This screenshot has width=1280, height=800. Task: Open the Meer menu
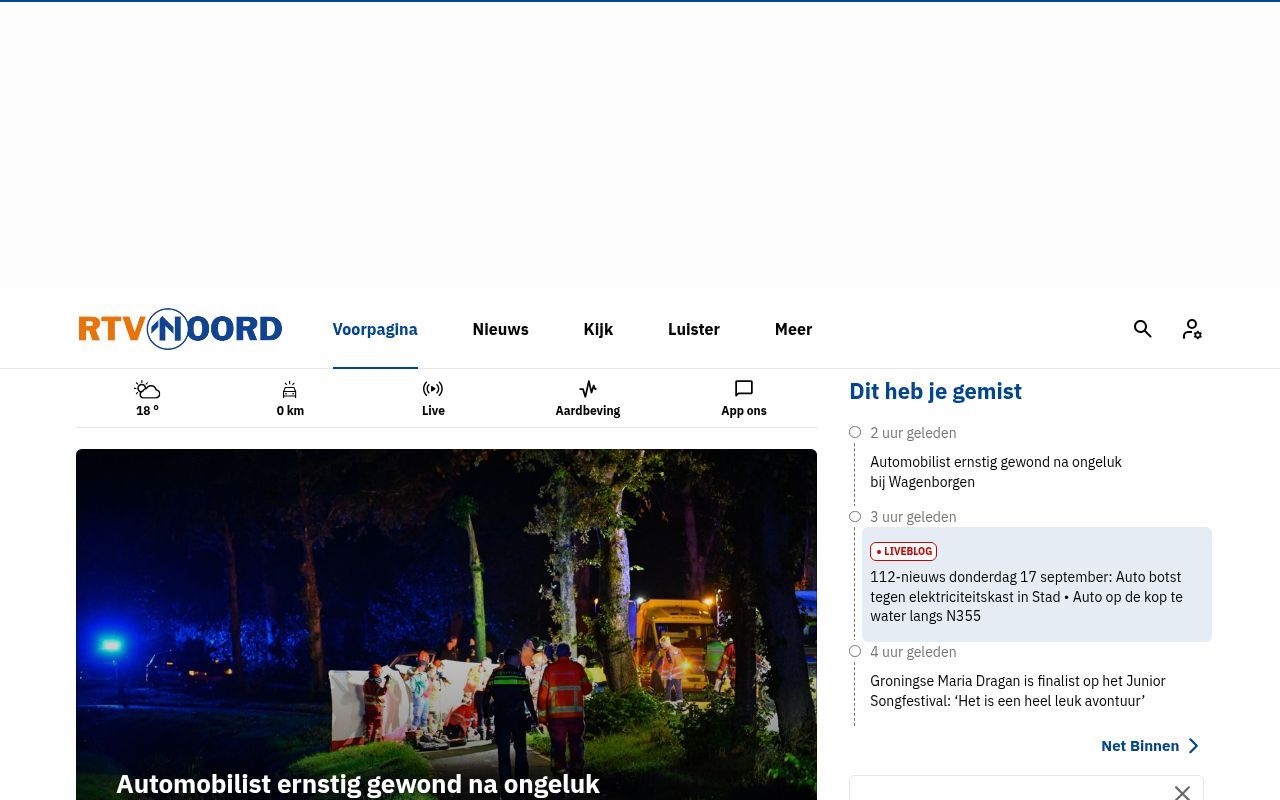[x=793, y=329]
